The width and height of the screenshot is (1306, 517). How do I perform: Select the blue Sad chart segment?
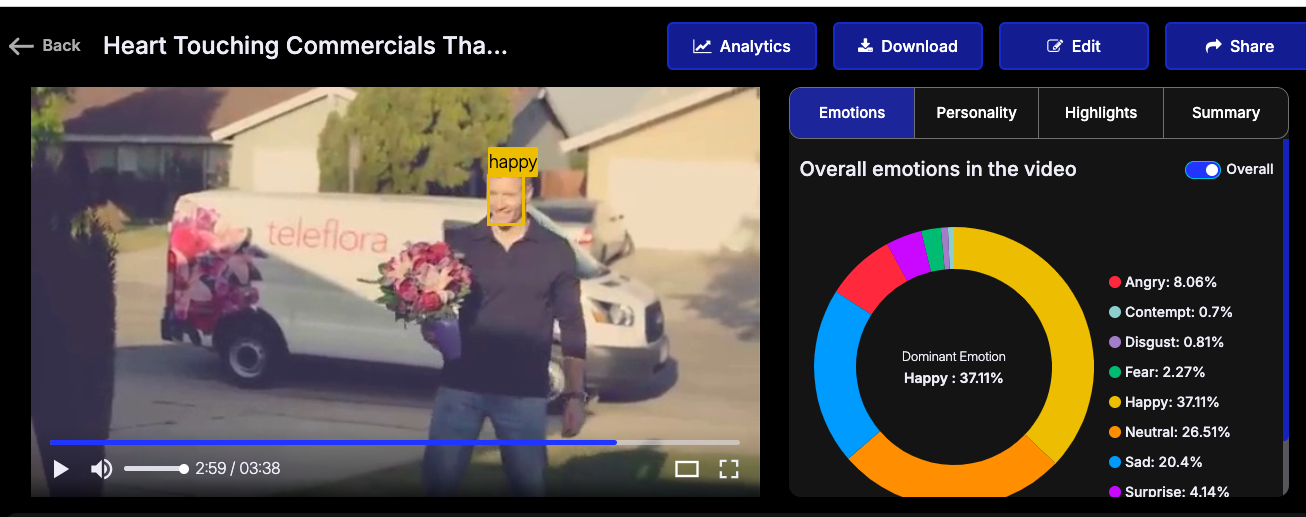(838, 375)
